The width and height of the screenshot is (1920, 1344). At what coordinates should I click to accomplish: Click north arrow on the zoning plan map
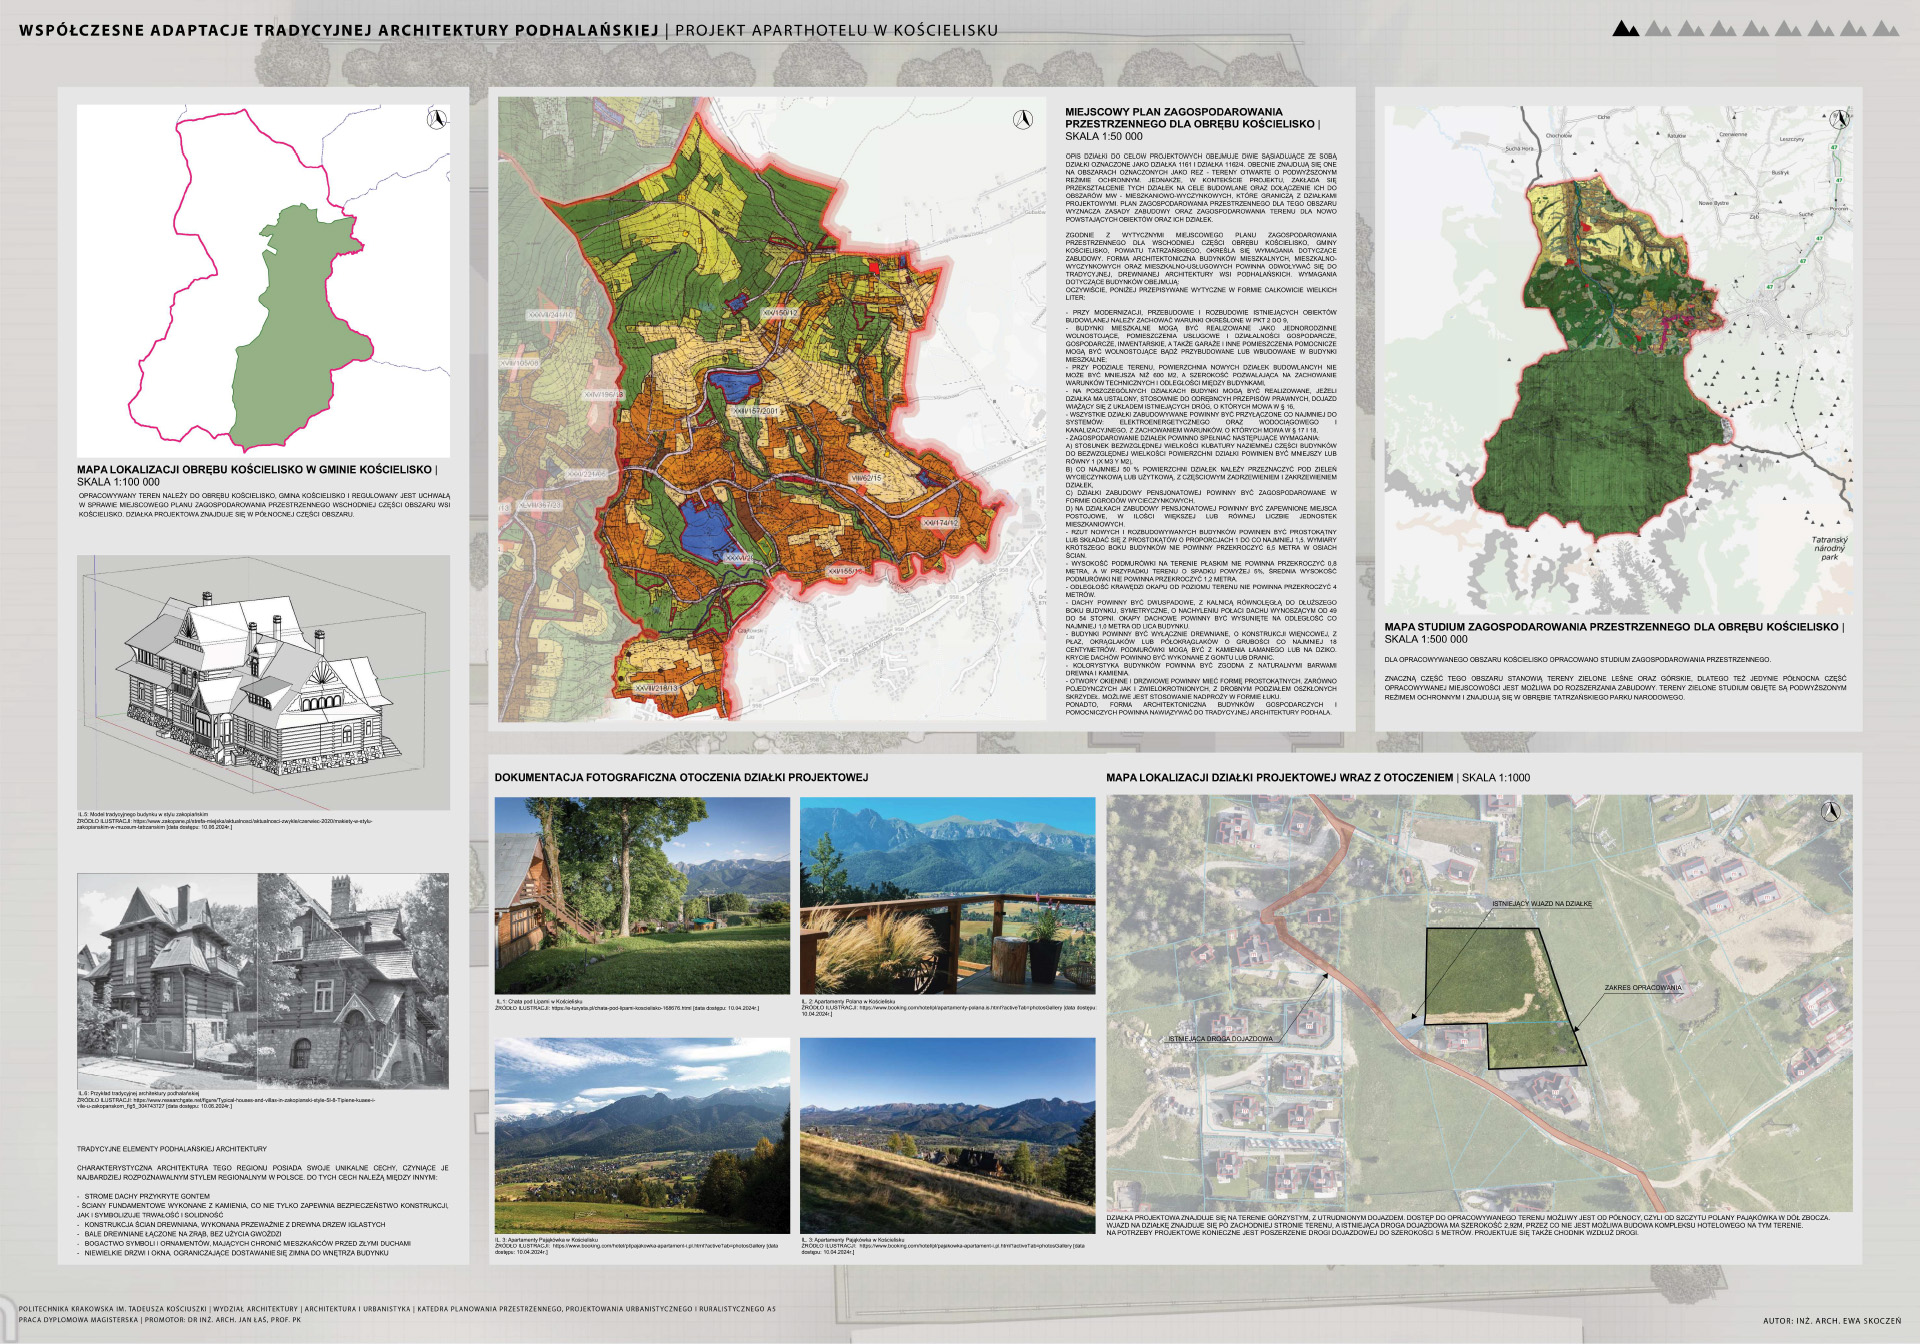(x=1022, y=120)
